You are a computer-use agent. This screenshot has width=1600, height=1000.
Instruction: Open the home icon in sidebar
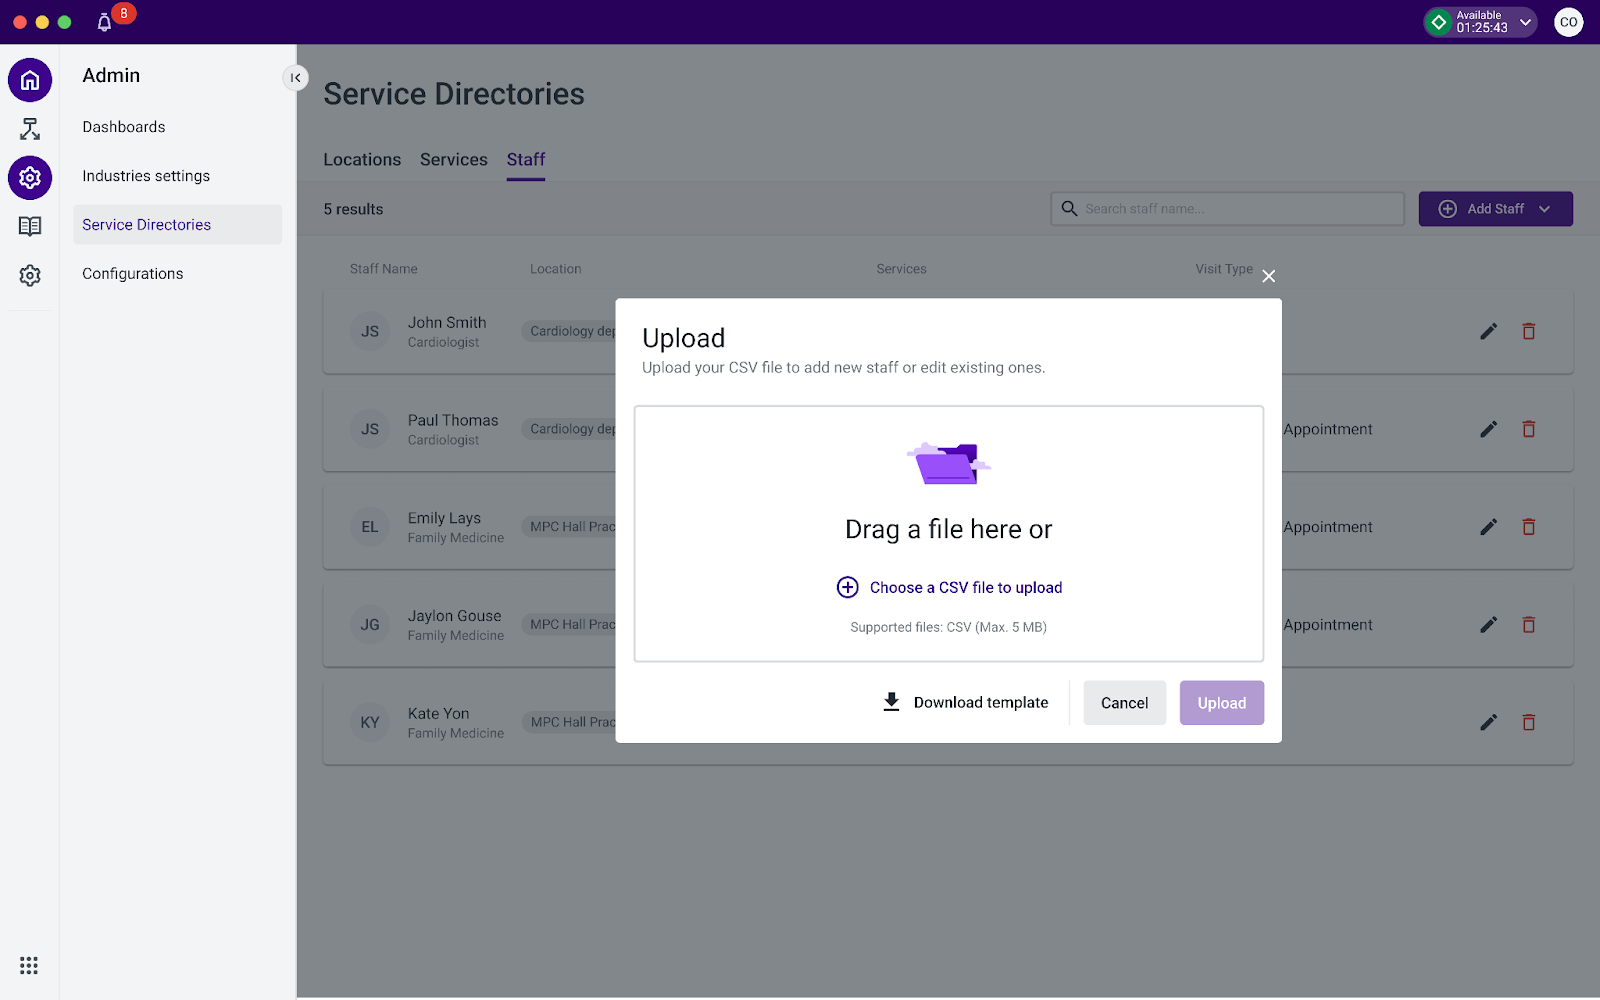[30, 80]
